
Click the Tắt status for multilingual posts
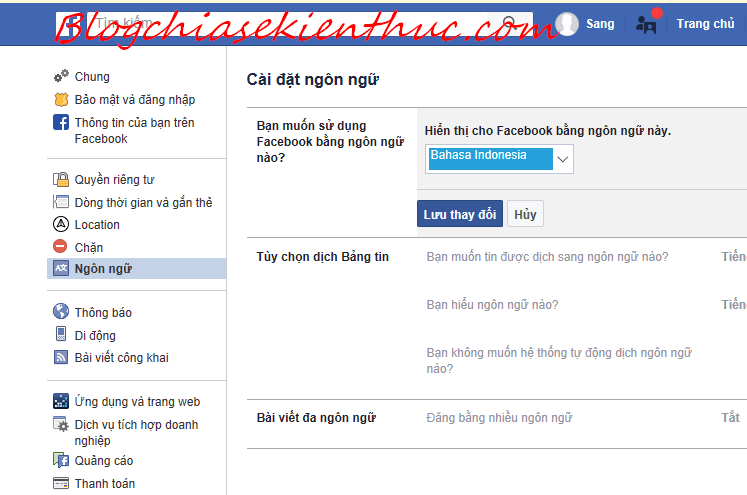tap(730, 417)
